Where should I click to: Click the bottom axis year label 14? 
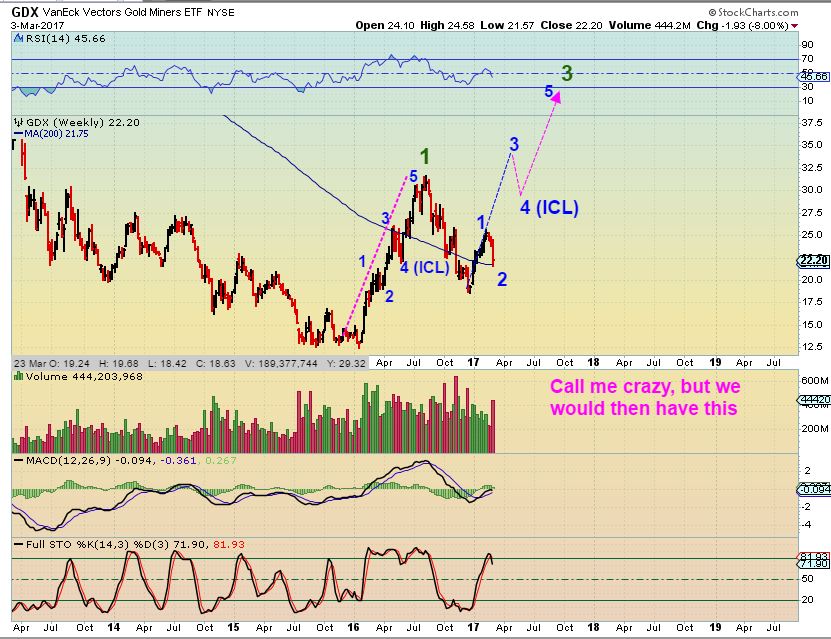113,627
